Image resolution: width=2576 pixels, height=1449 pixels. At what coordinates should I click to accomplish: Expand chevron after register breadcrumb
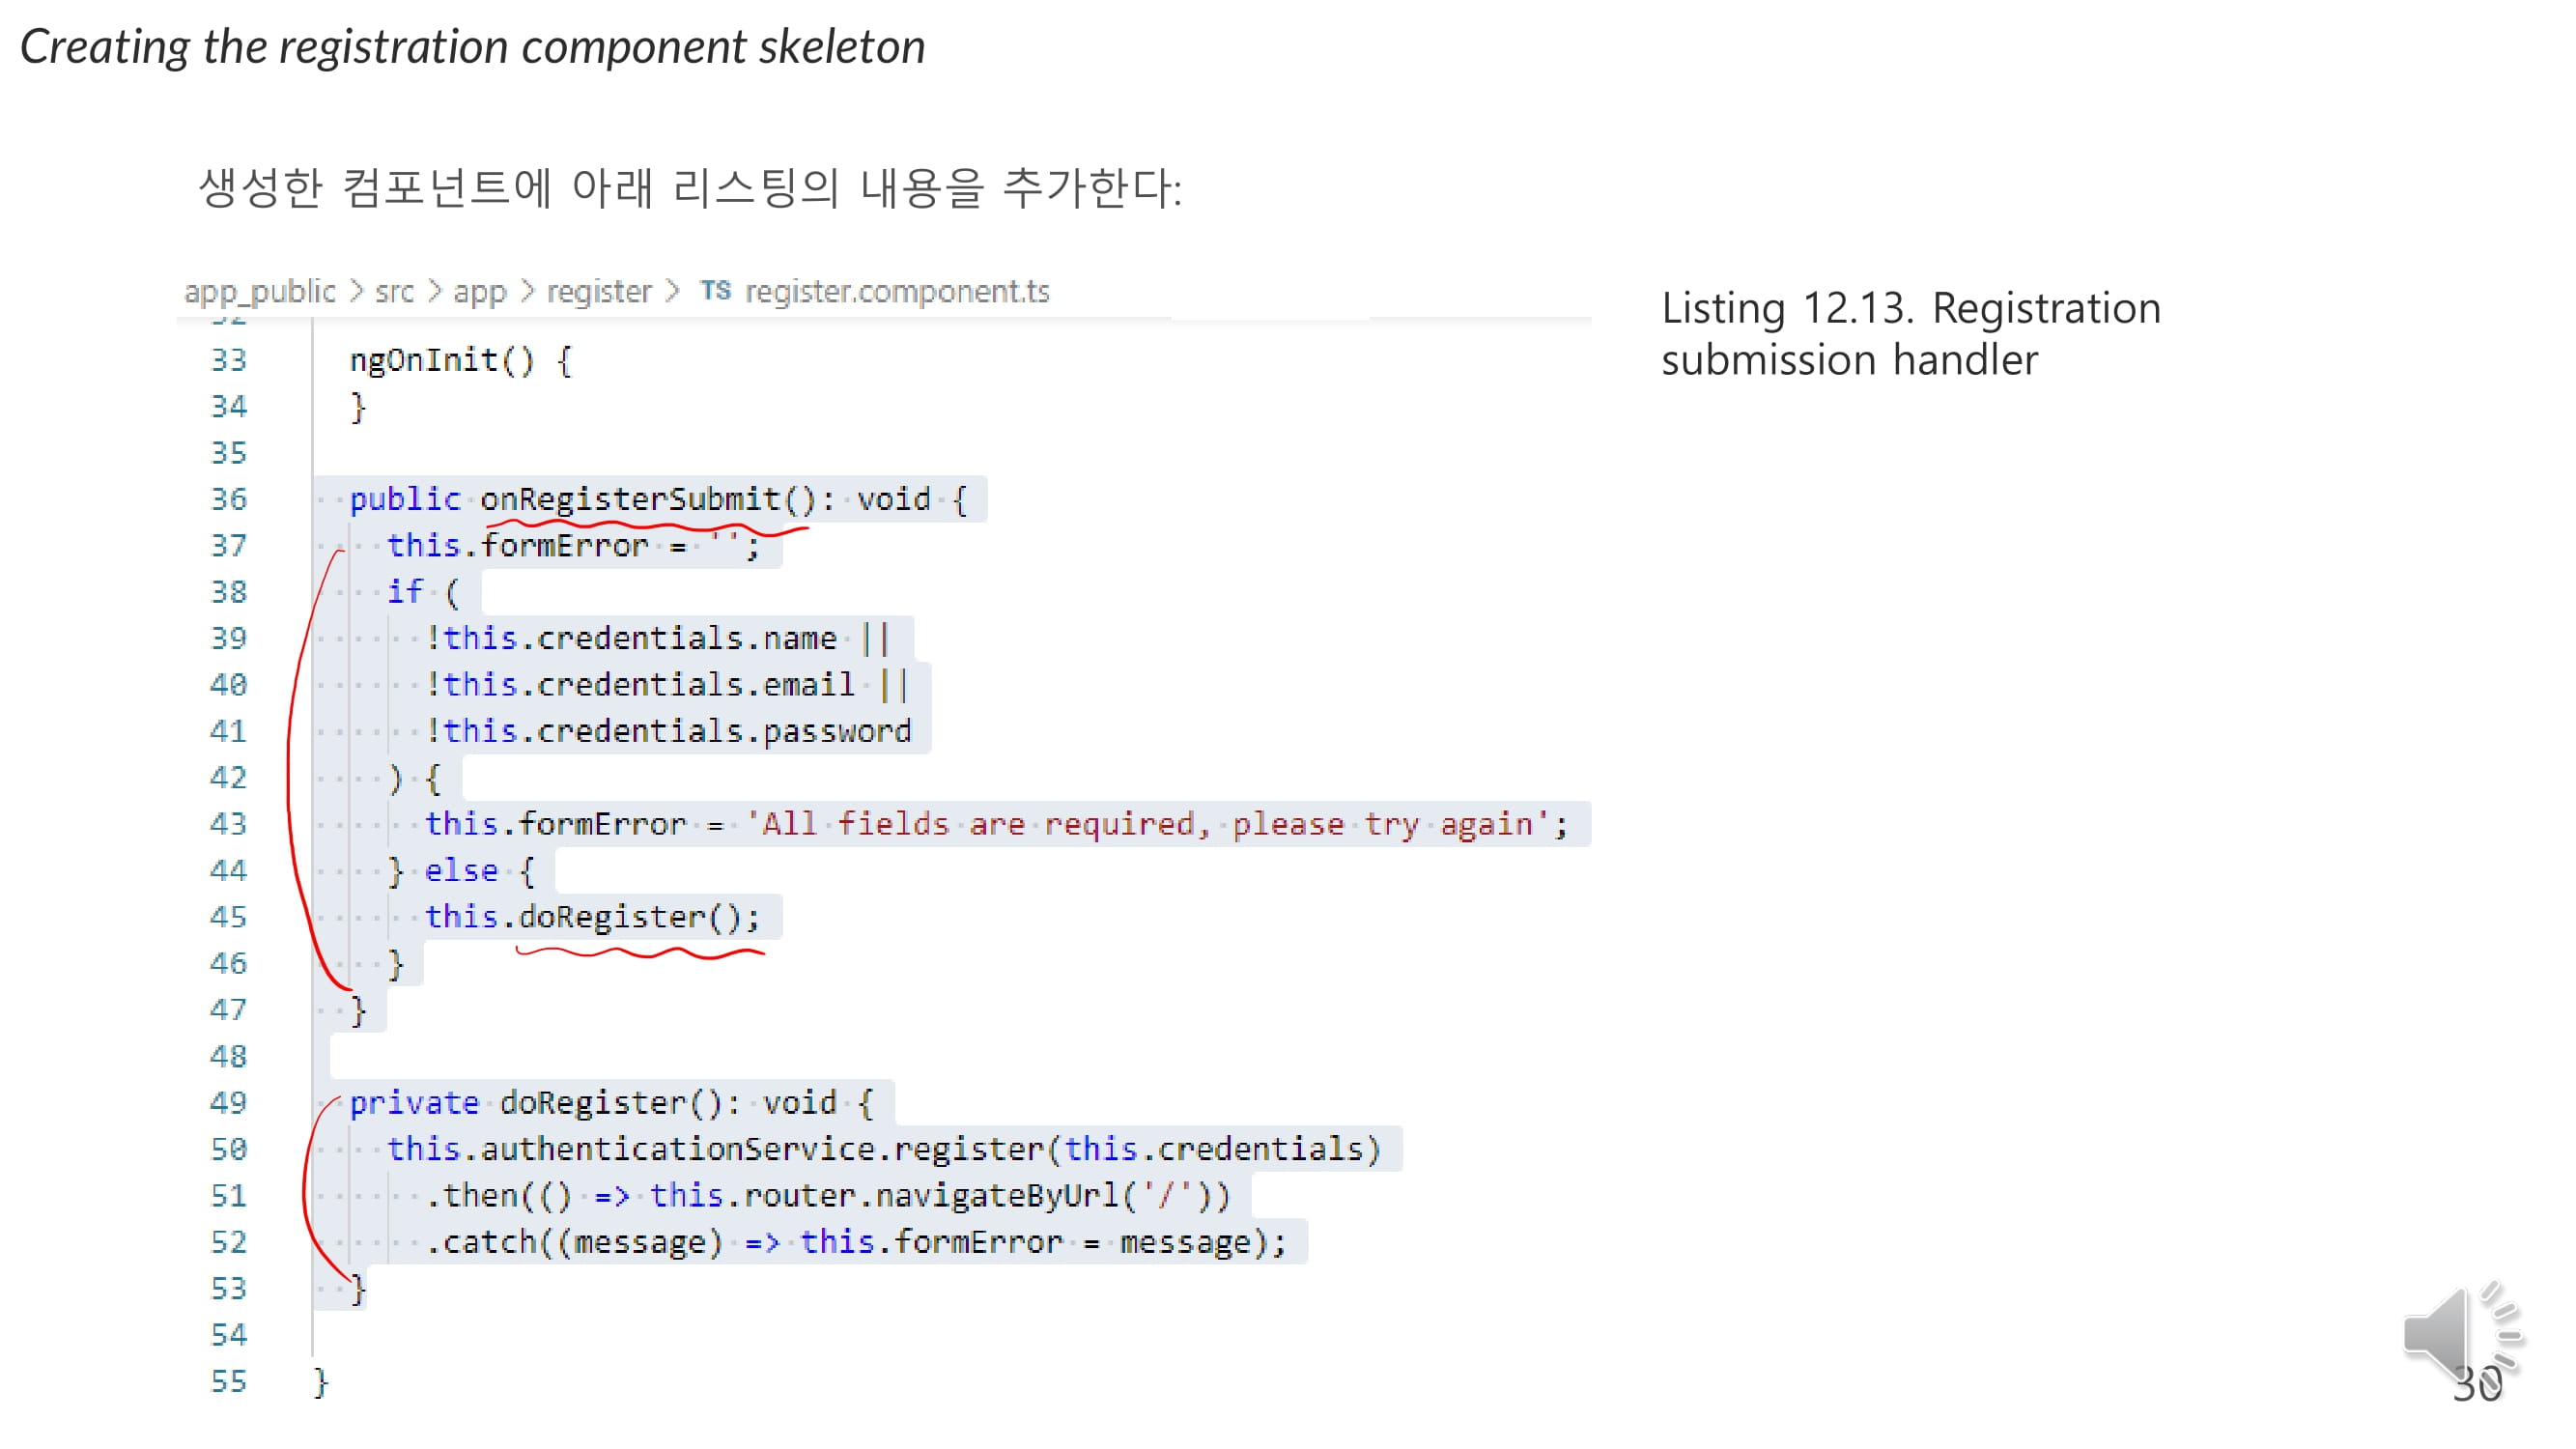pyautogui.click(x=673, y=291)
